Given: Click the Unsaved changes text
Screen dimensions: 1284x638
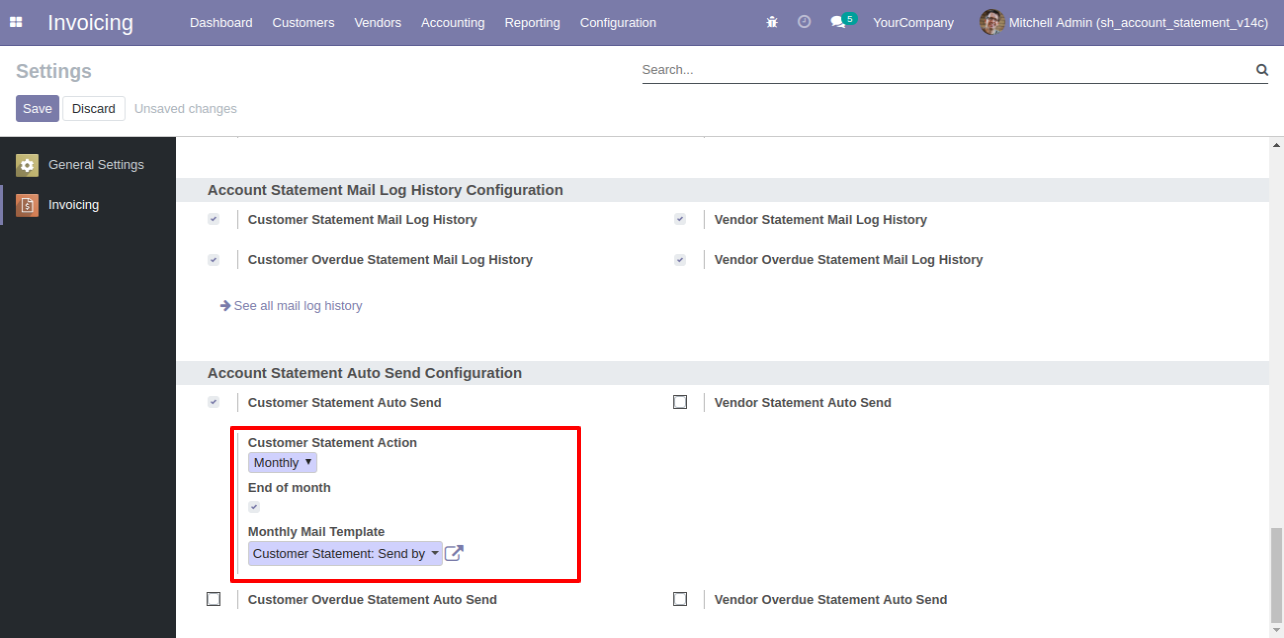Looking at the screenshot, I should [186, 108].
